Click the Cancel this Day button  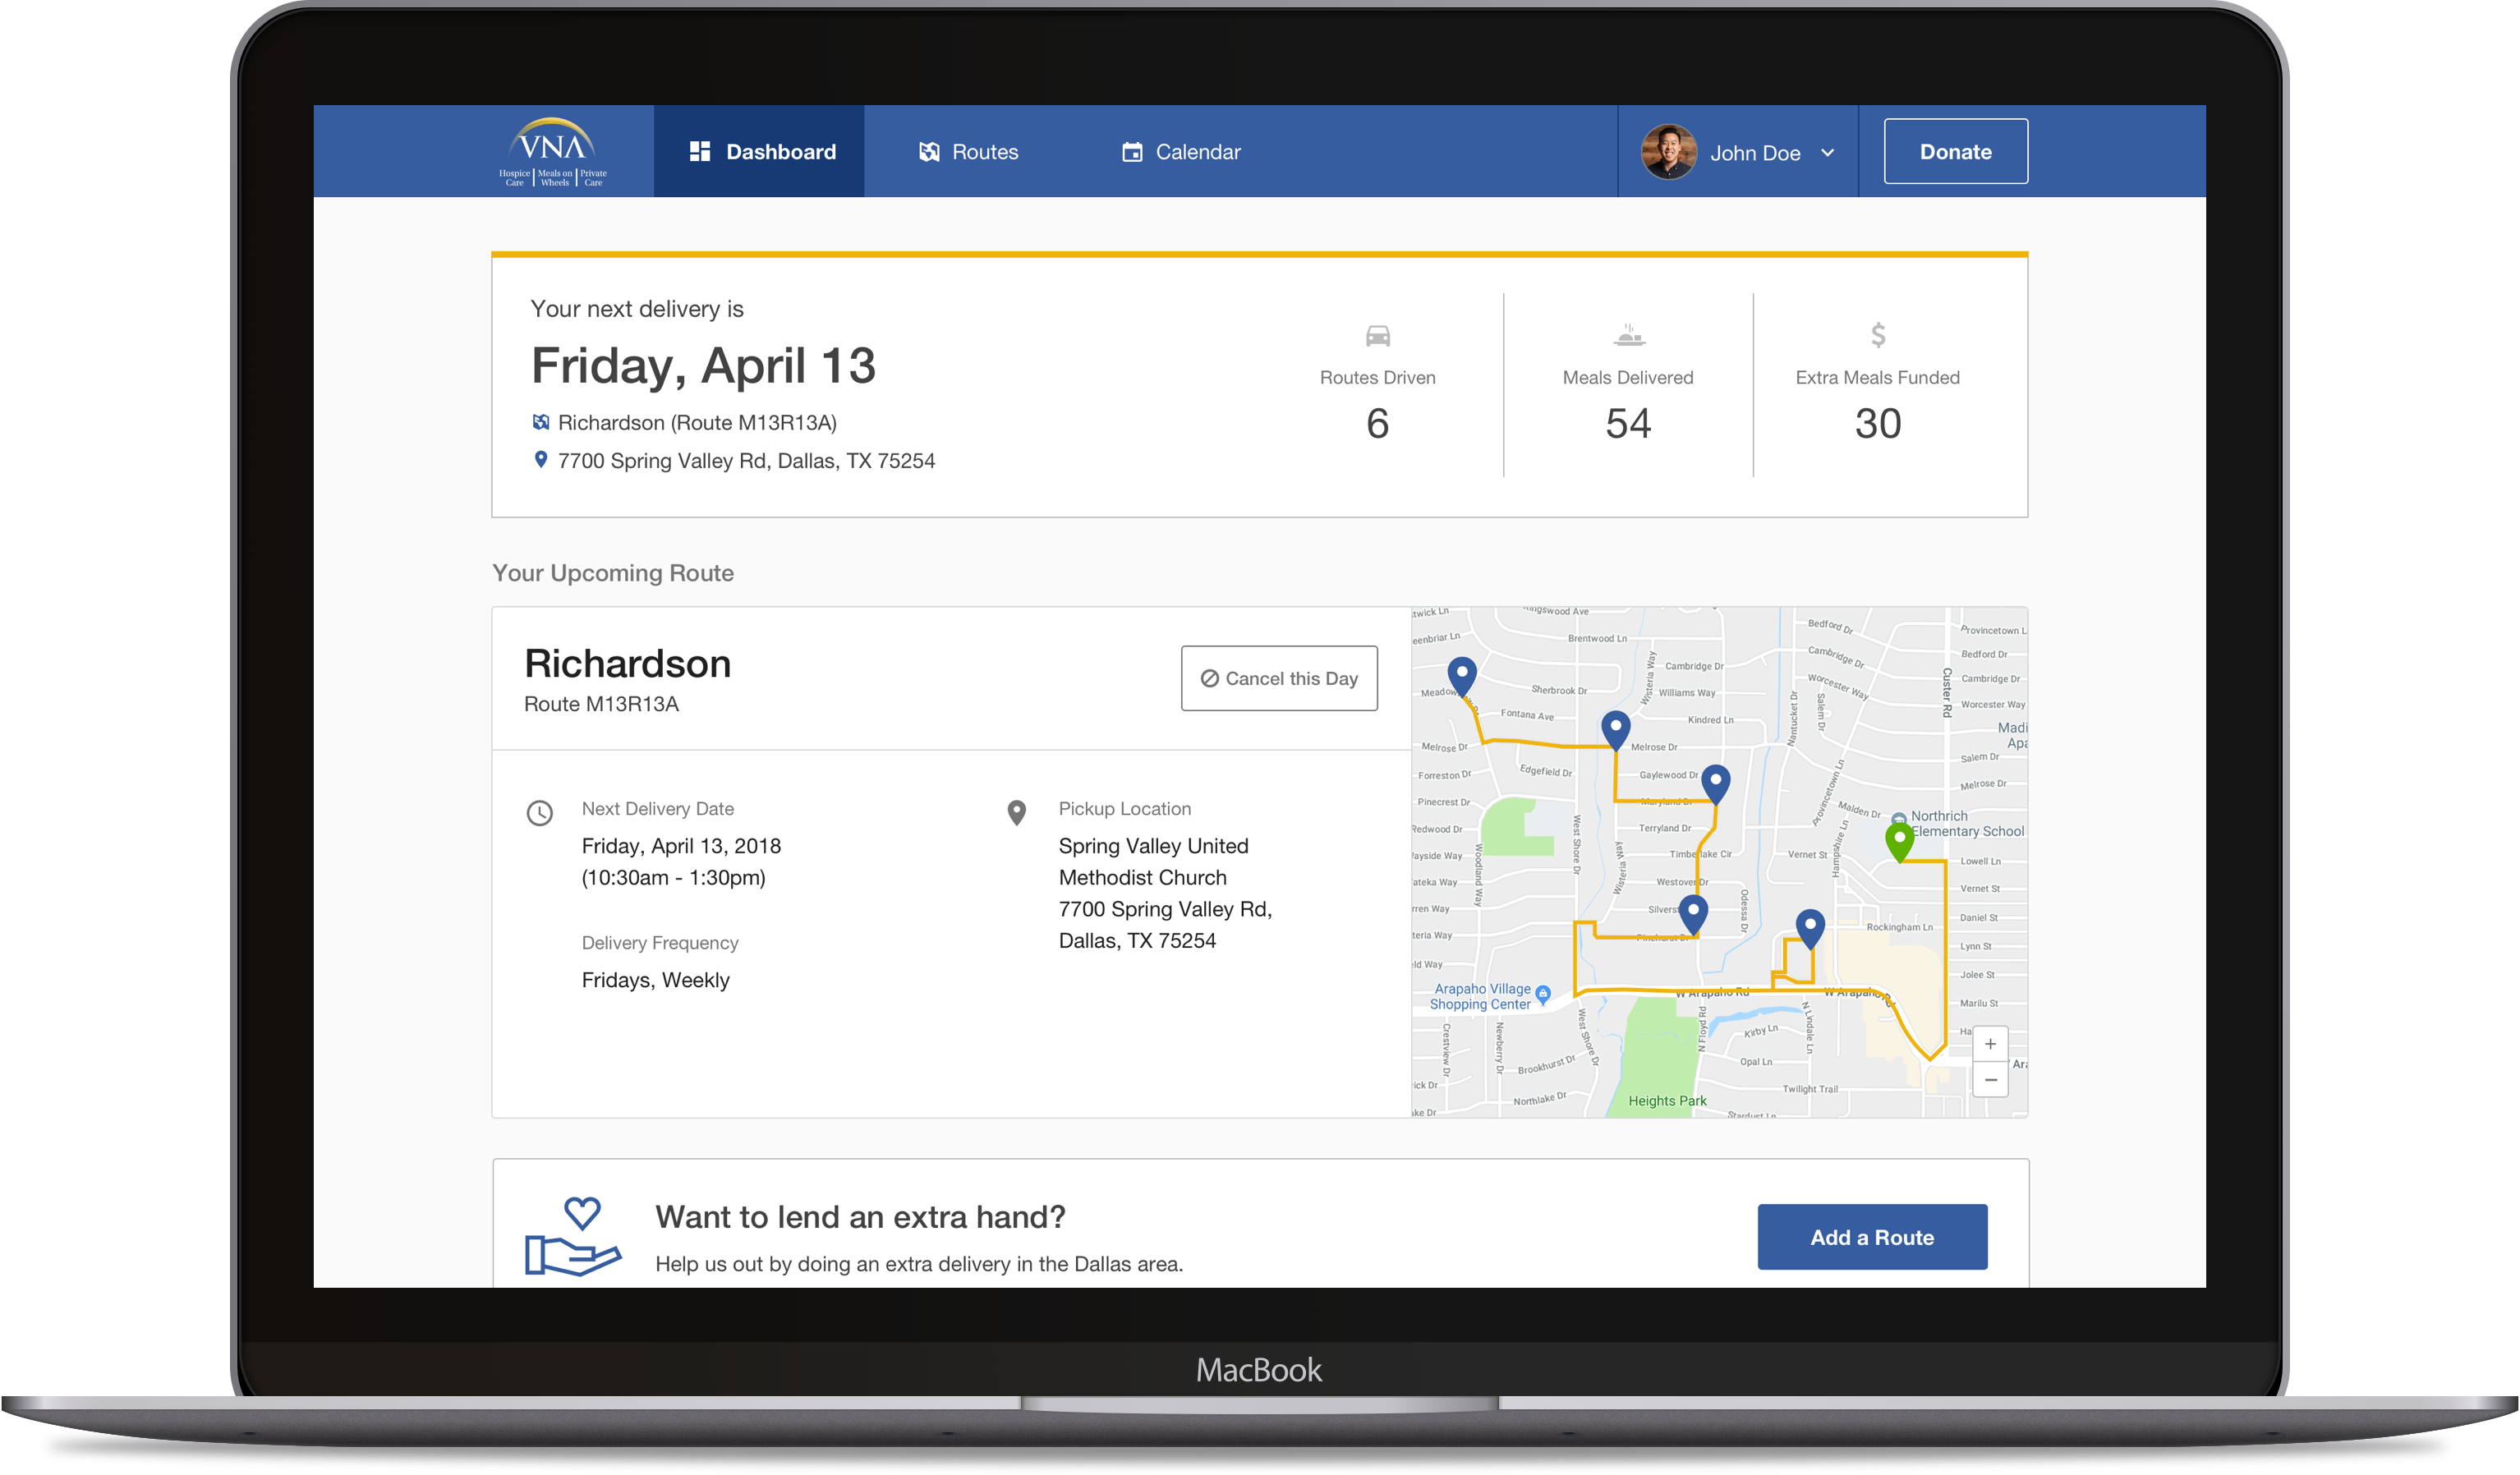[x=1279, y=678]
